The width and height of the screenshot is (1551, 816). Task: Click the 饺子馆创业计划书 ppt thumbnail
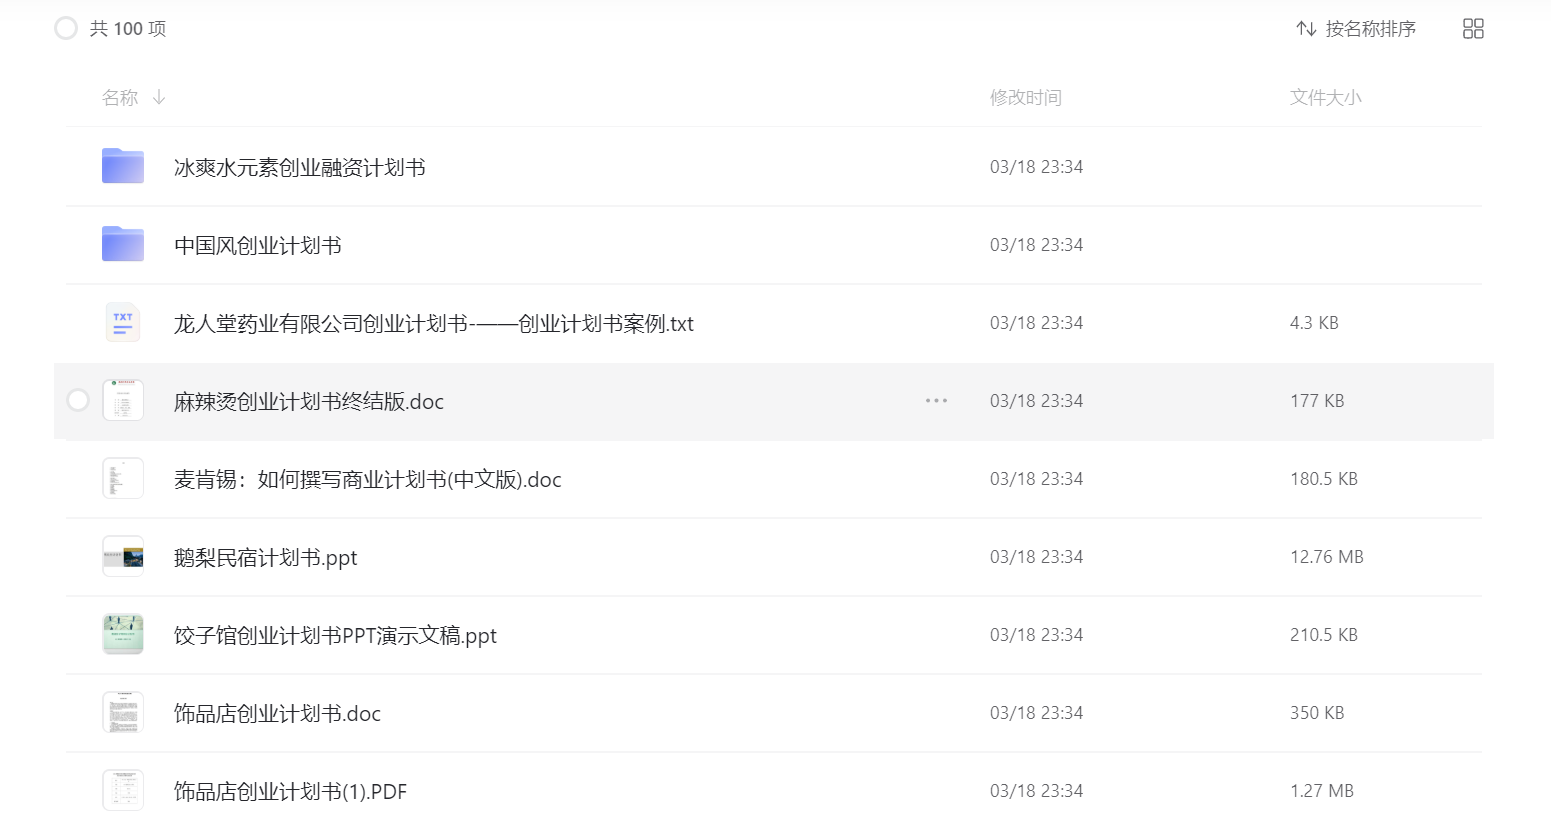tap(123, 635)
